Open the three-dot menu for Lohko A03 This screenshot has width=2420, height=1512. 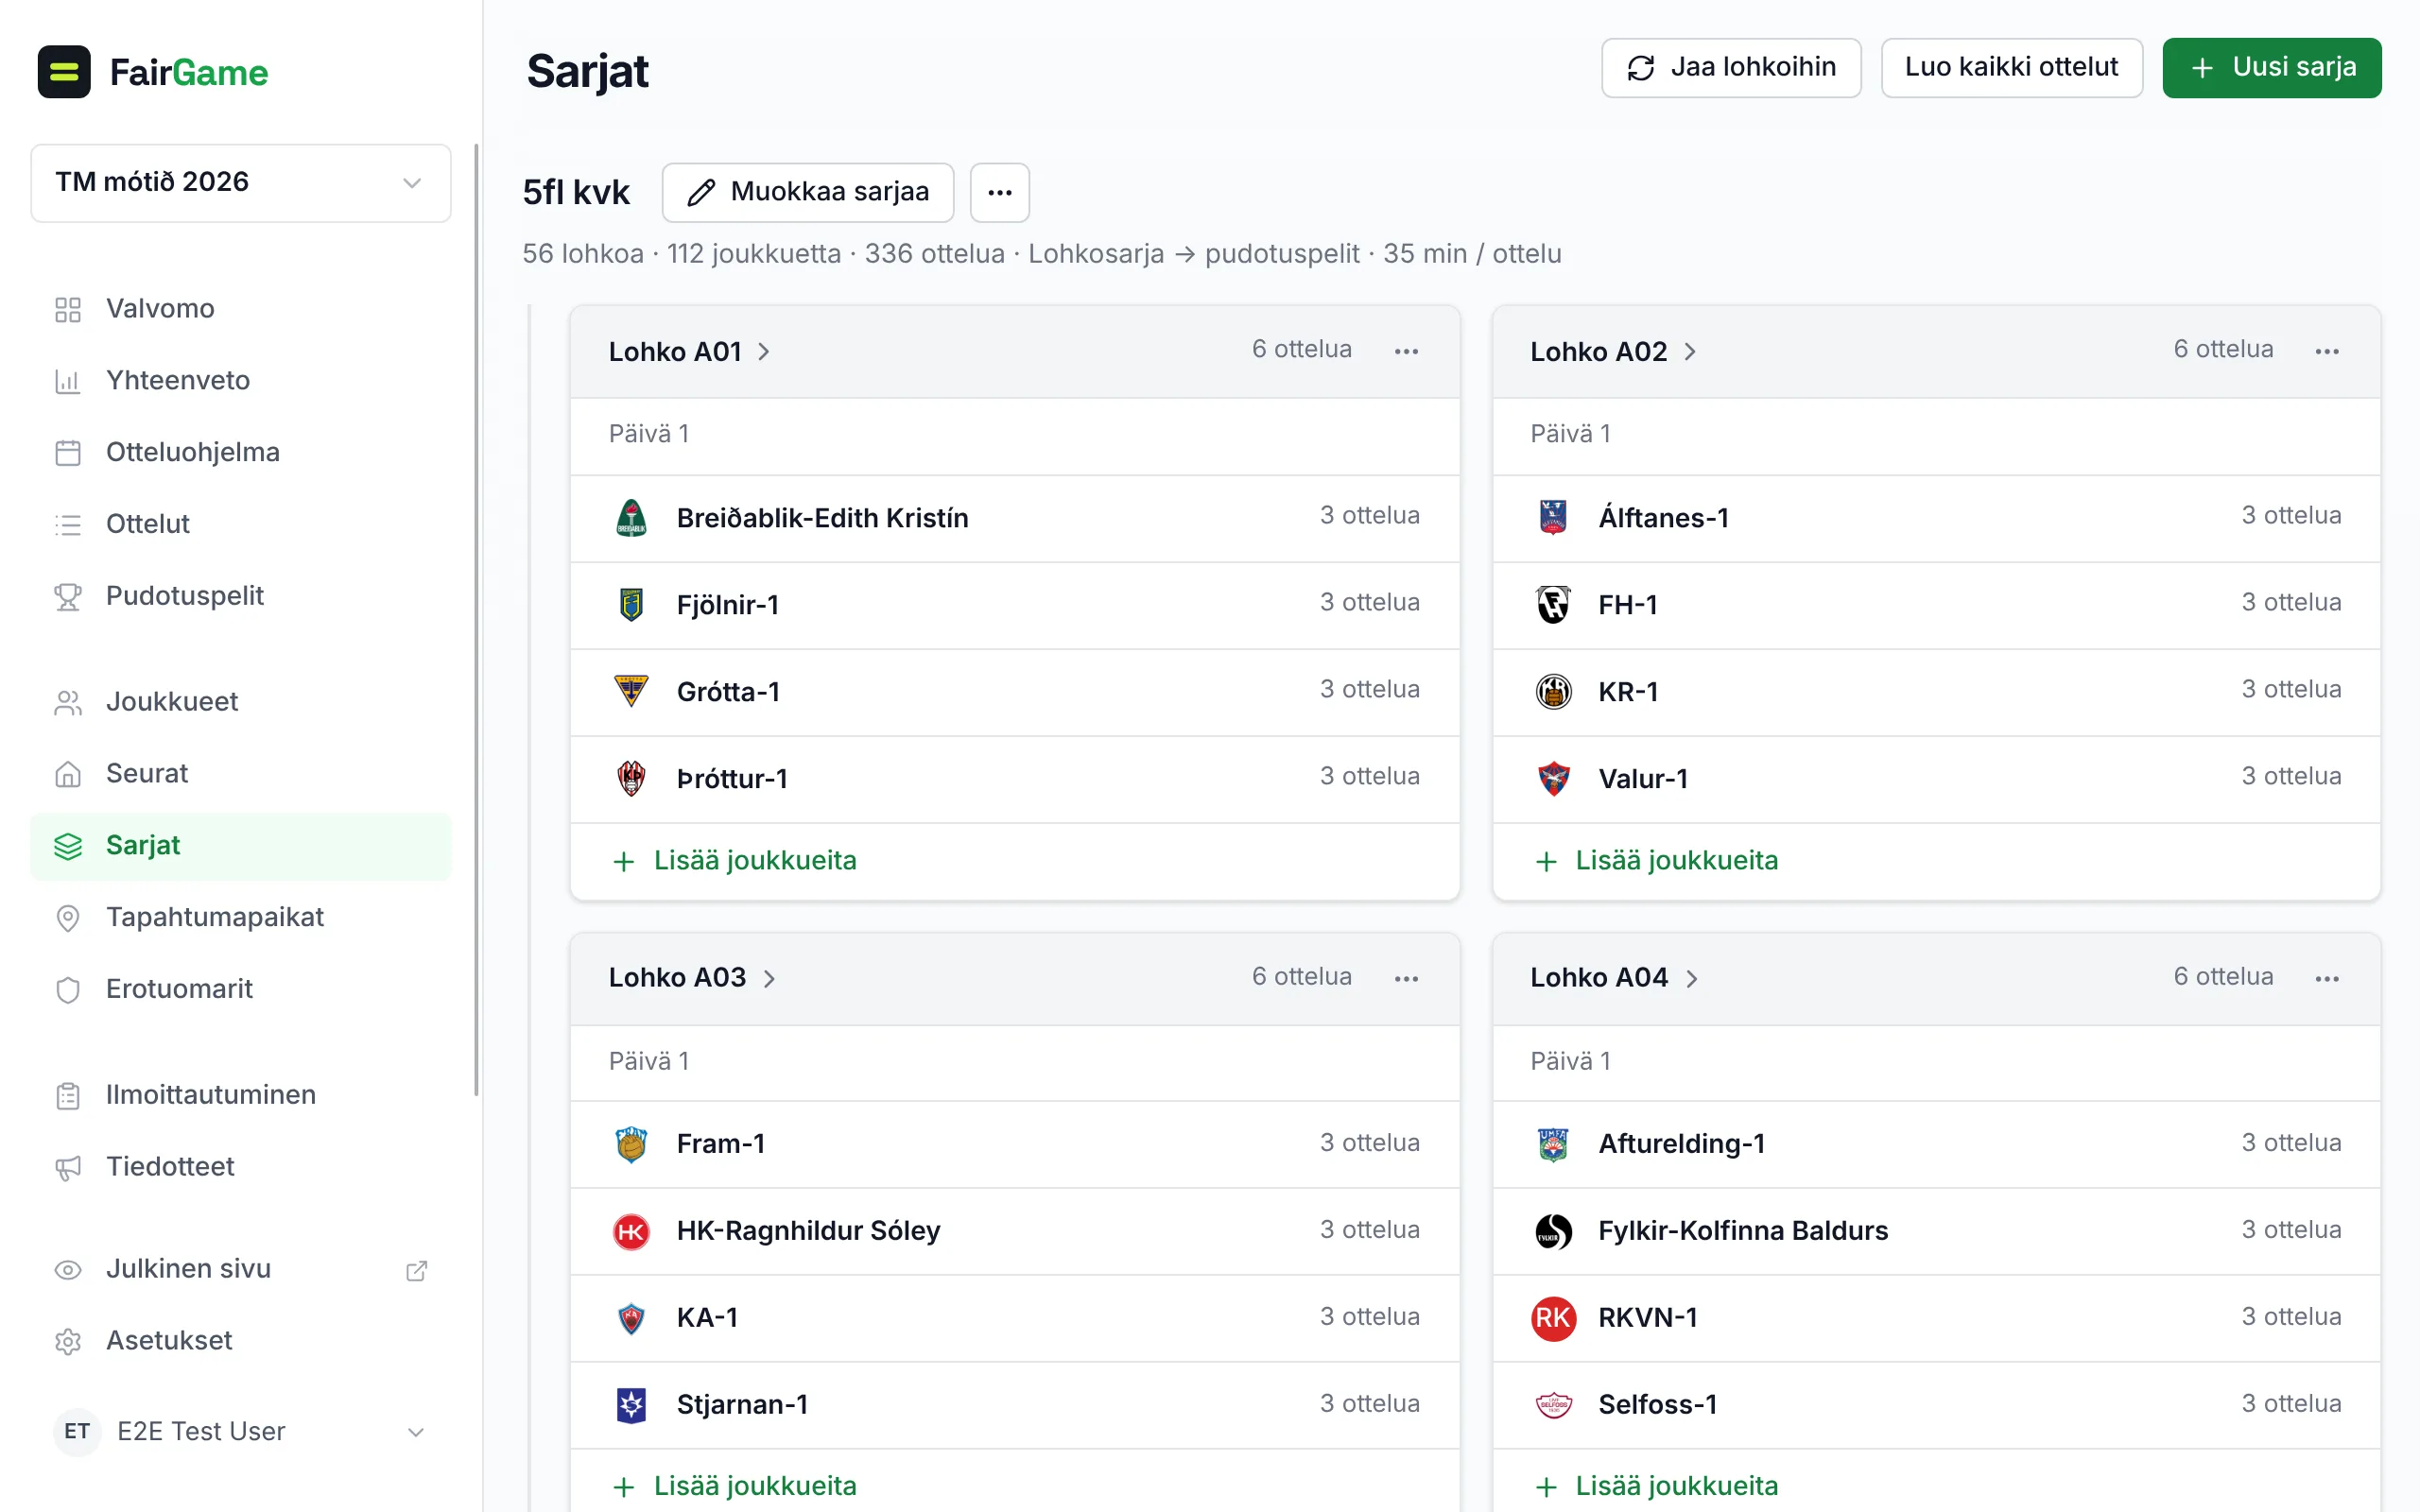pos(1406,978)
